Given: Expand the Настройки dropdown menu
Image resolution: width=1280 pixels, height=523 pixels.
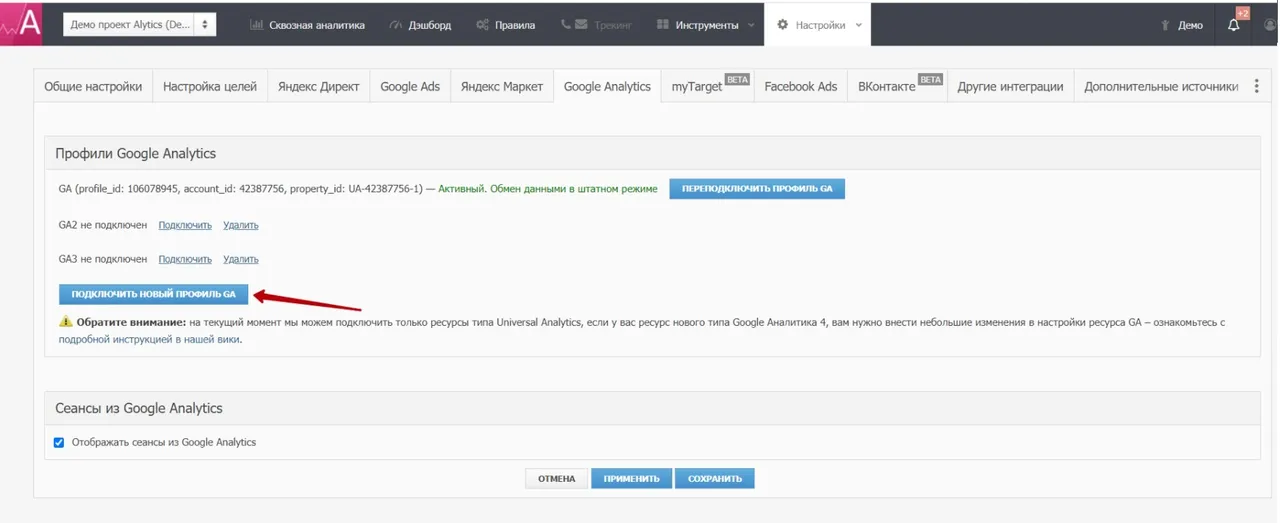Looking at the screenshot, I should click(818, 25).
